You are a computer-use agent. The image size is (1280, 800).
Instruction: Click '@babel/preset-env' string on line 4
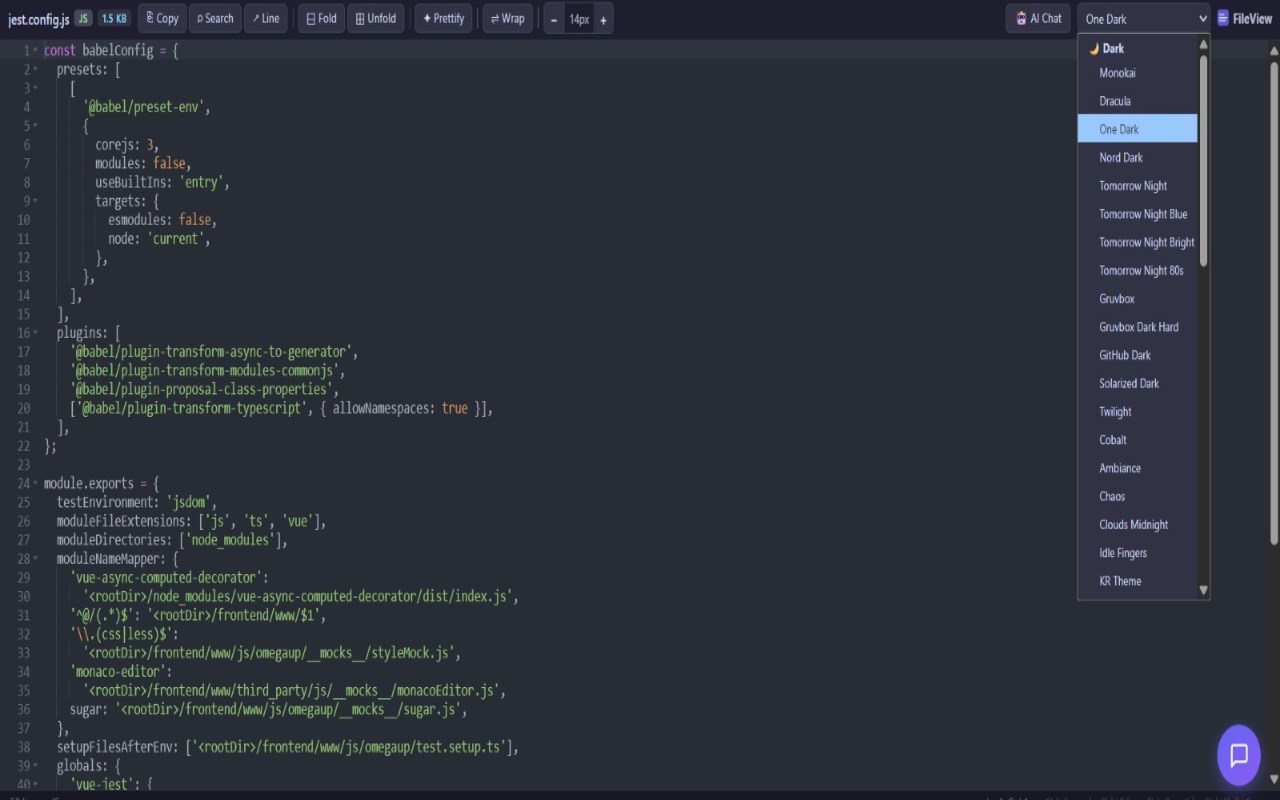tap(145, 107)
